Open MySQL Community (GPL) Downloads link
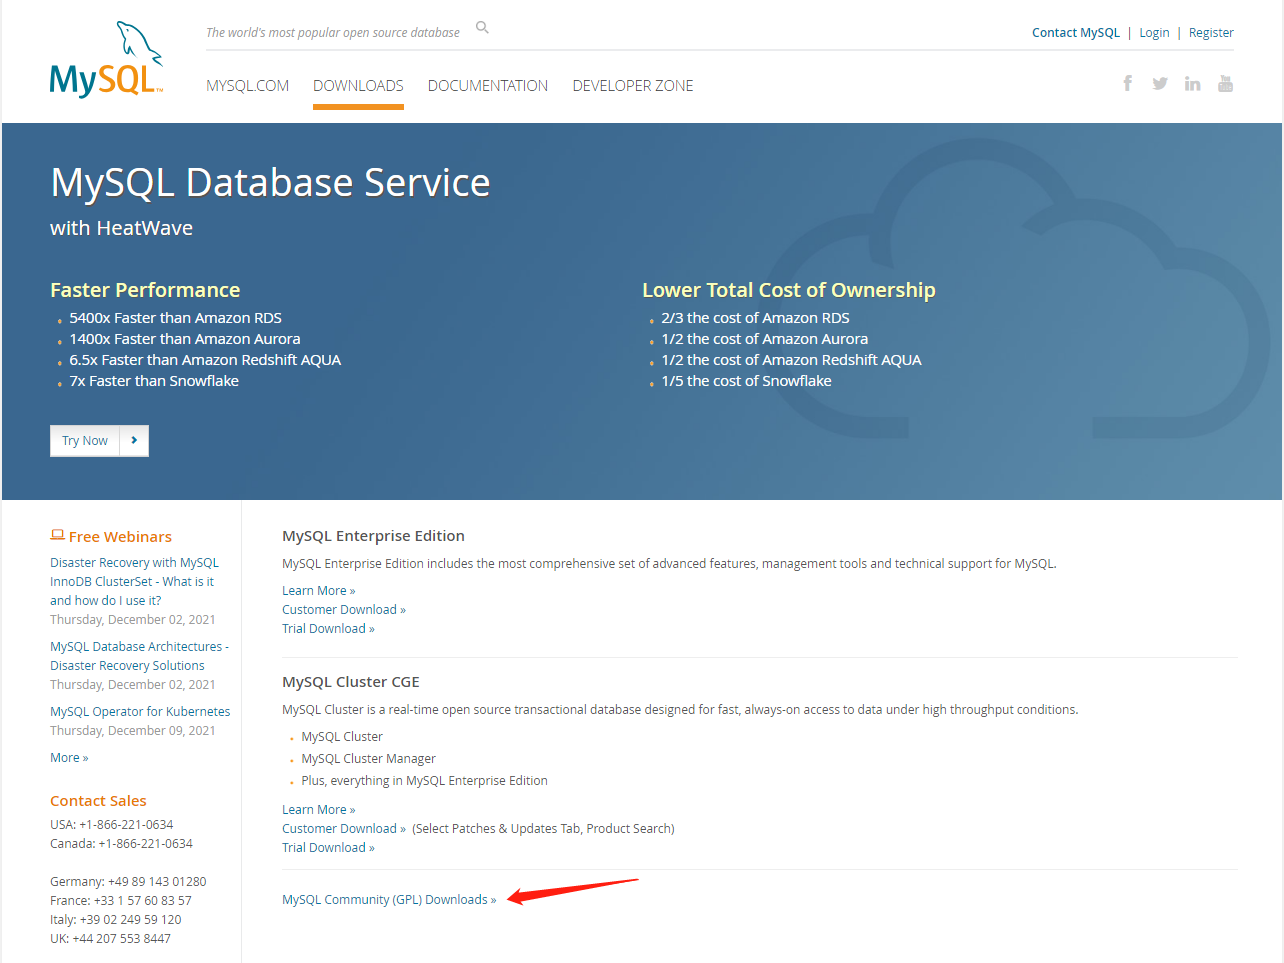 tap(388, 899)
